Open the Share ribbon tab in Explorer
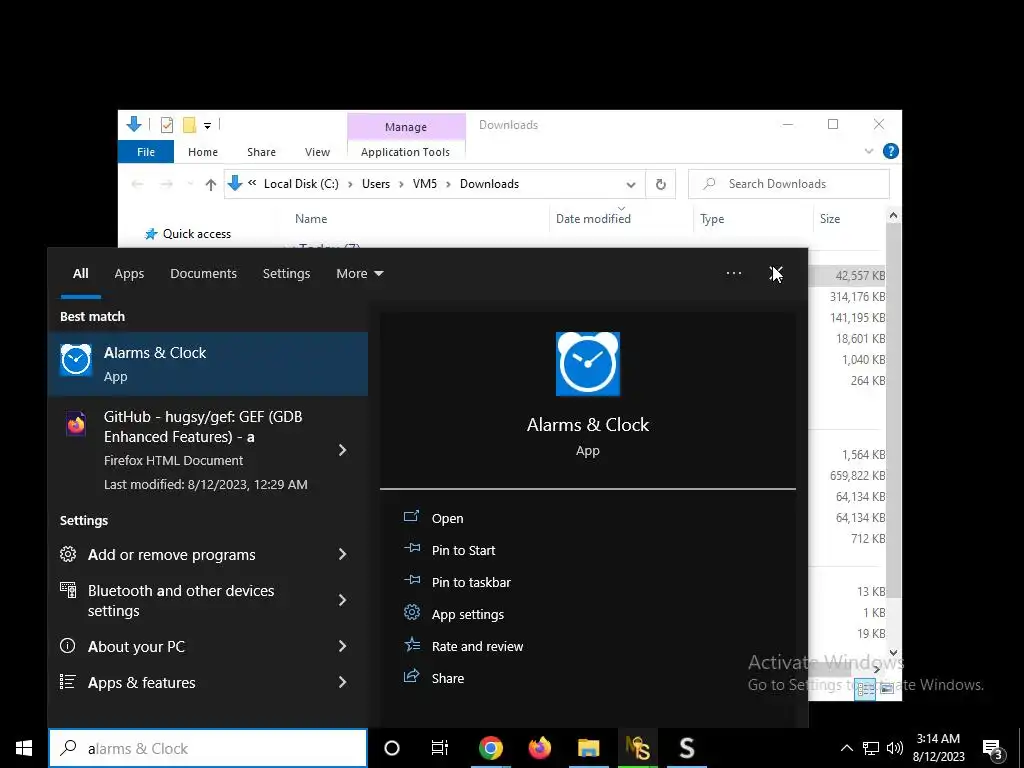The image size is (1024, 768). tap(261, 152)
